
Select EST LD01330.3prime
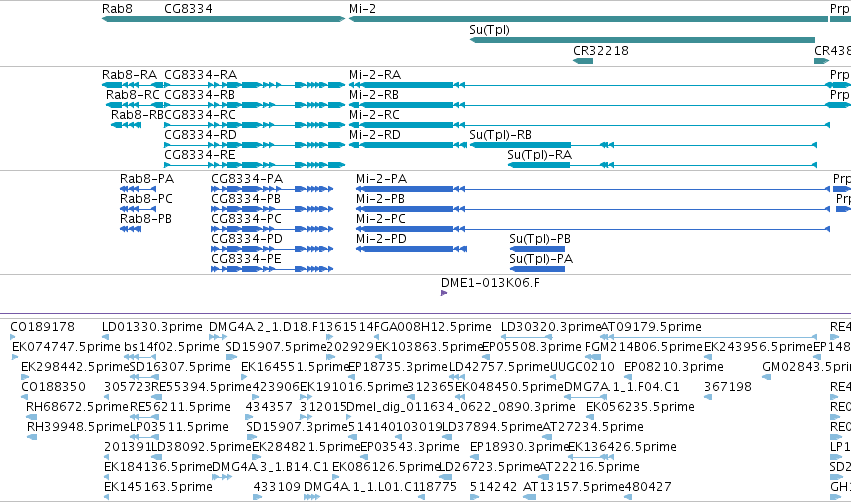tap(152, 327)
